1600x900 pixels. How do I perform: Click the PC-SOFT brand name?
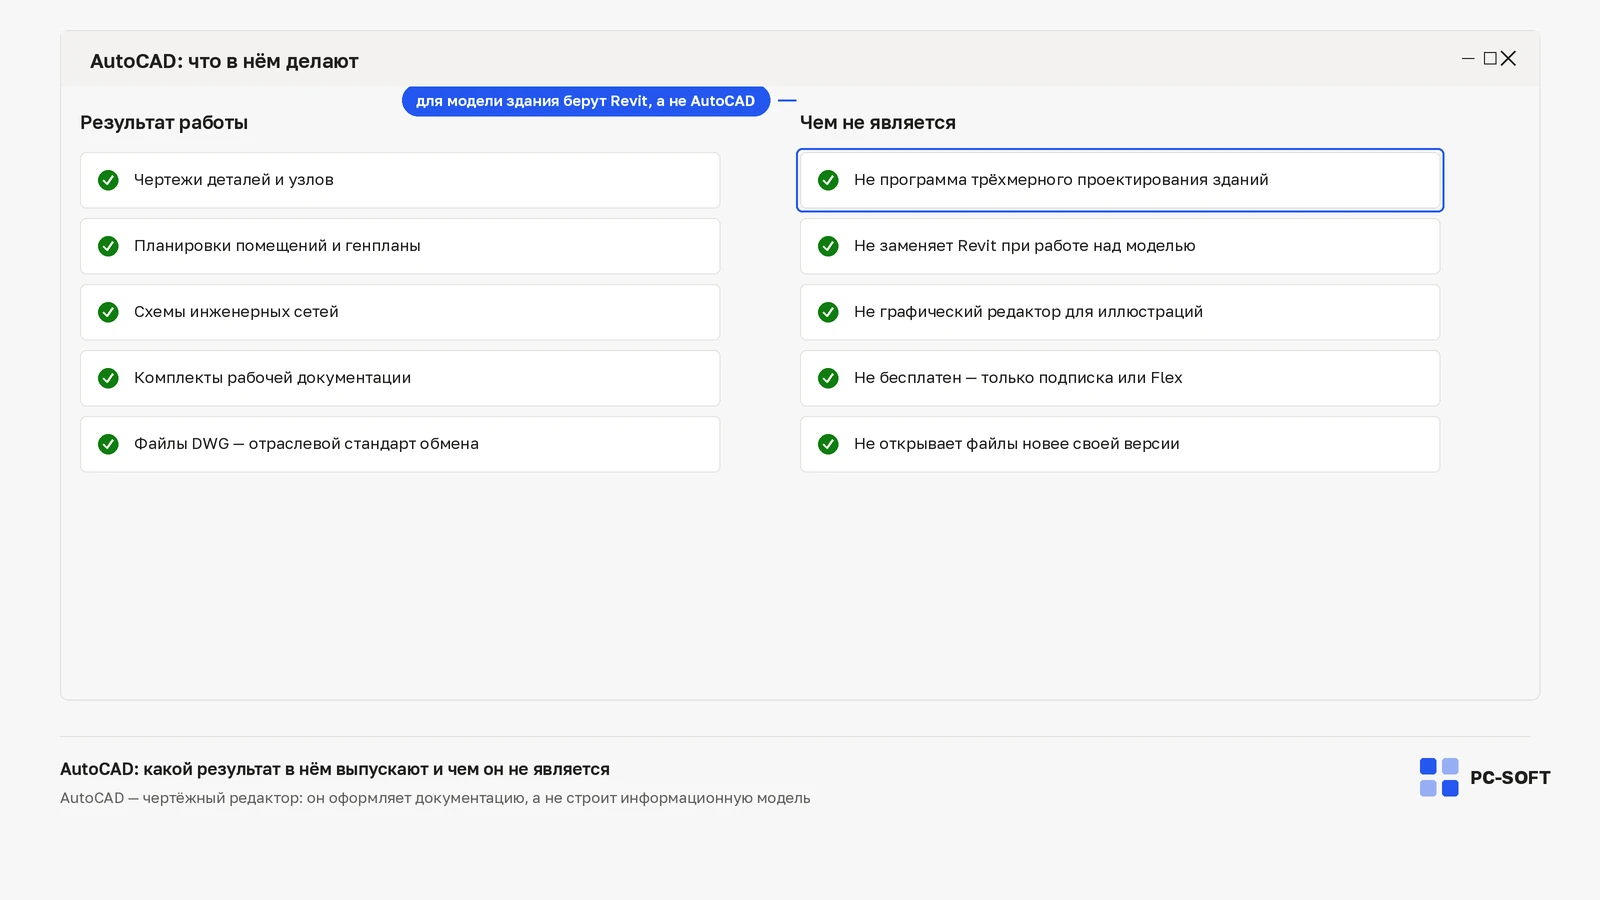(1510, 778)
